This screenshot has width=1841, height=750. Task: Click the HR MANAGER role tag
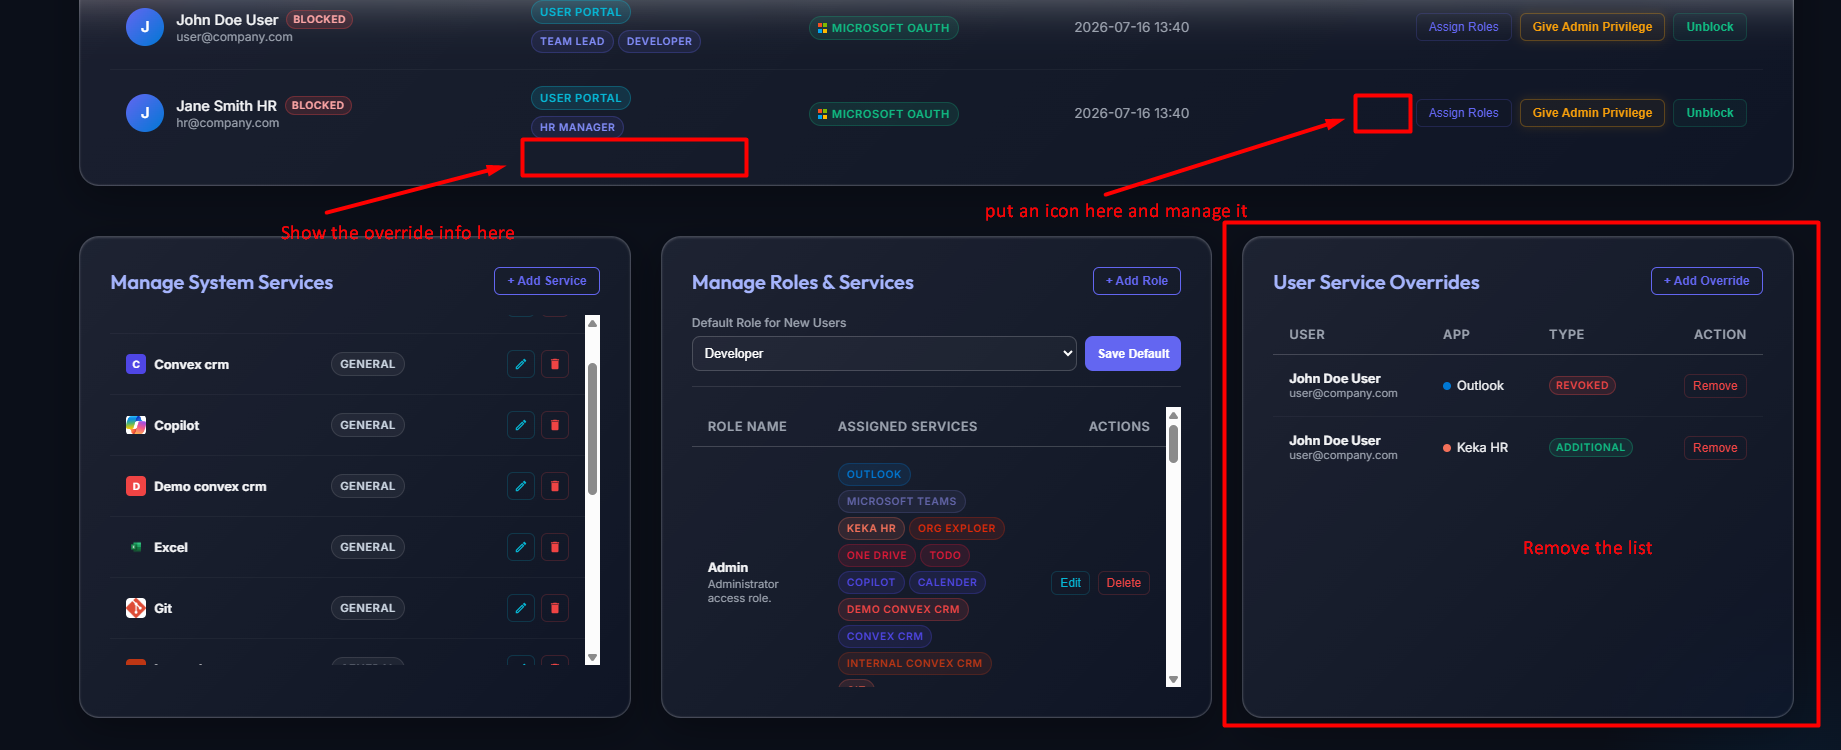coord(577,127)
